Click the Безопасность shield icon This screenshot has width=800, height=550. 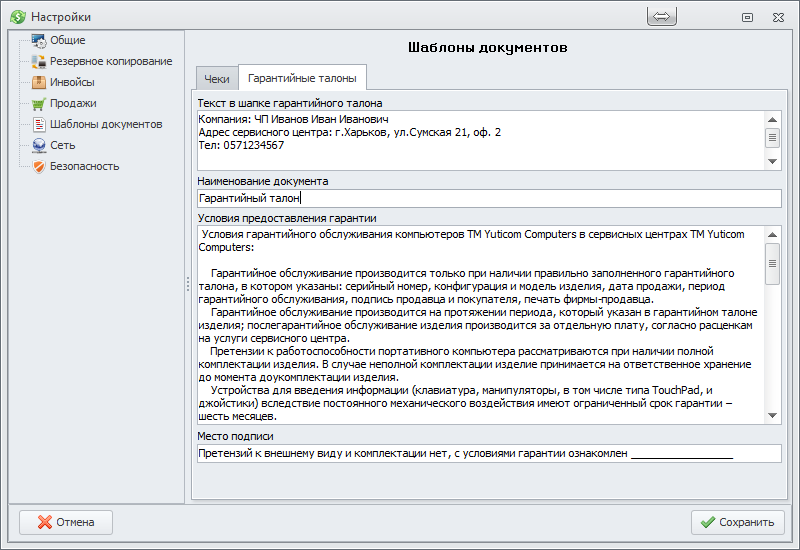39,167
